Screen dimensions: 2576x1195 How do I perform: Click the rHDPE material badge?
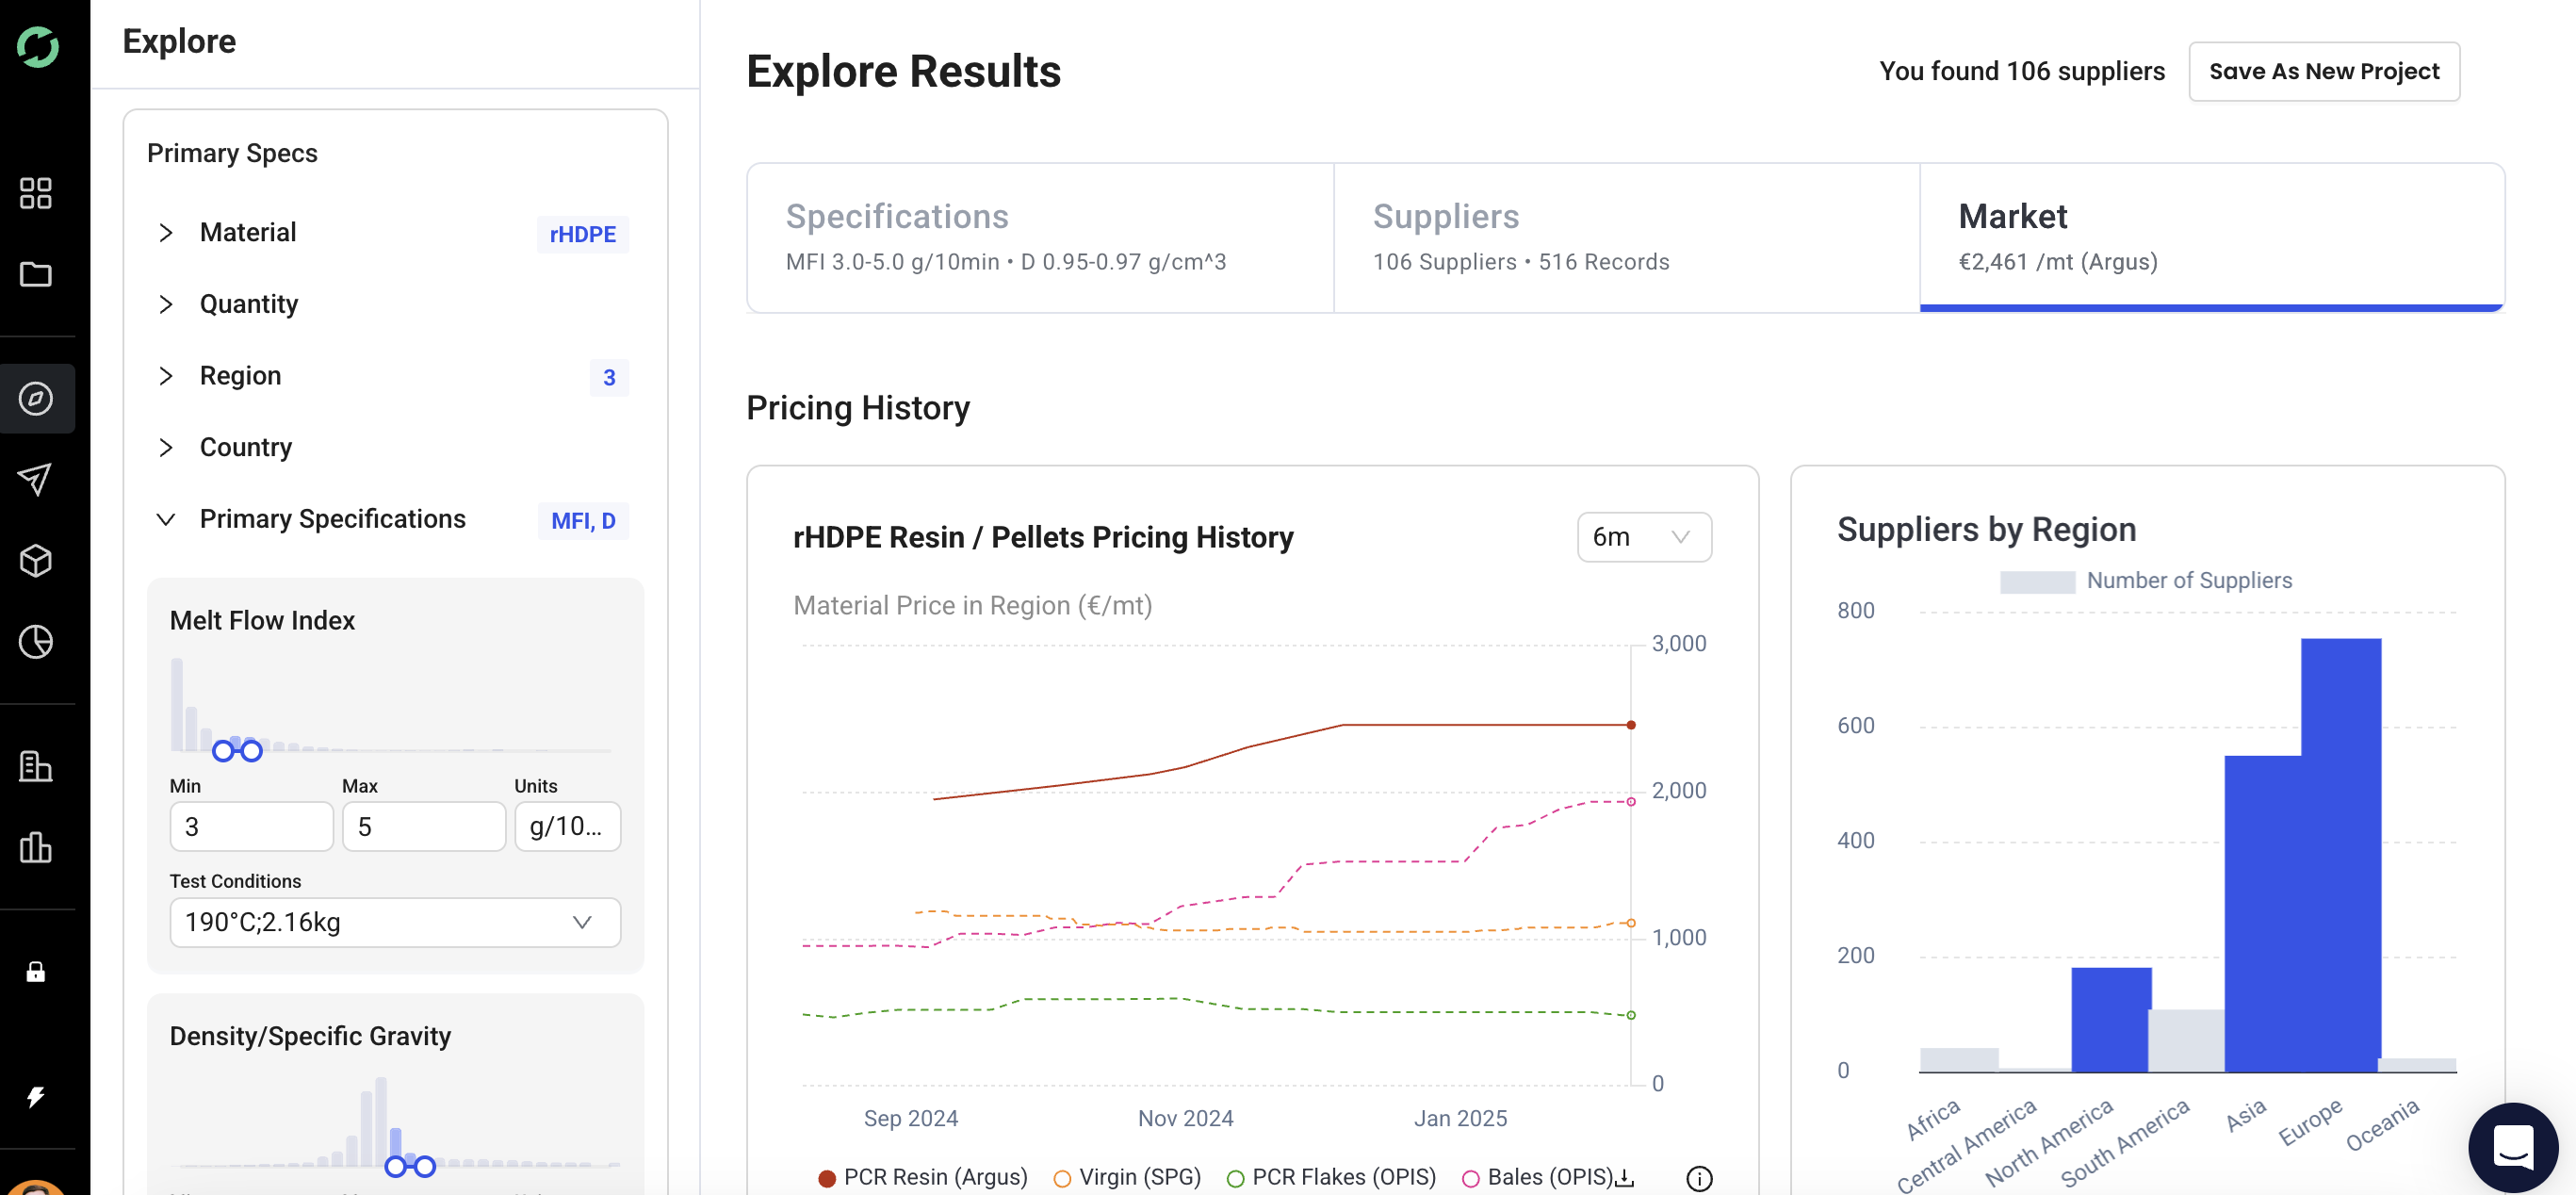coord(583,234)
